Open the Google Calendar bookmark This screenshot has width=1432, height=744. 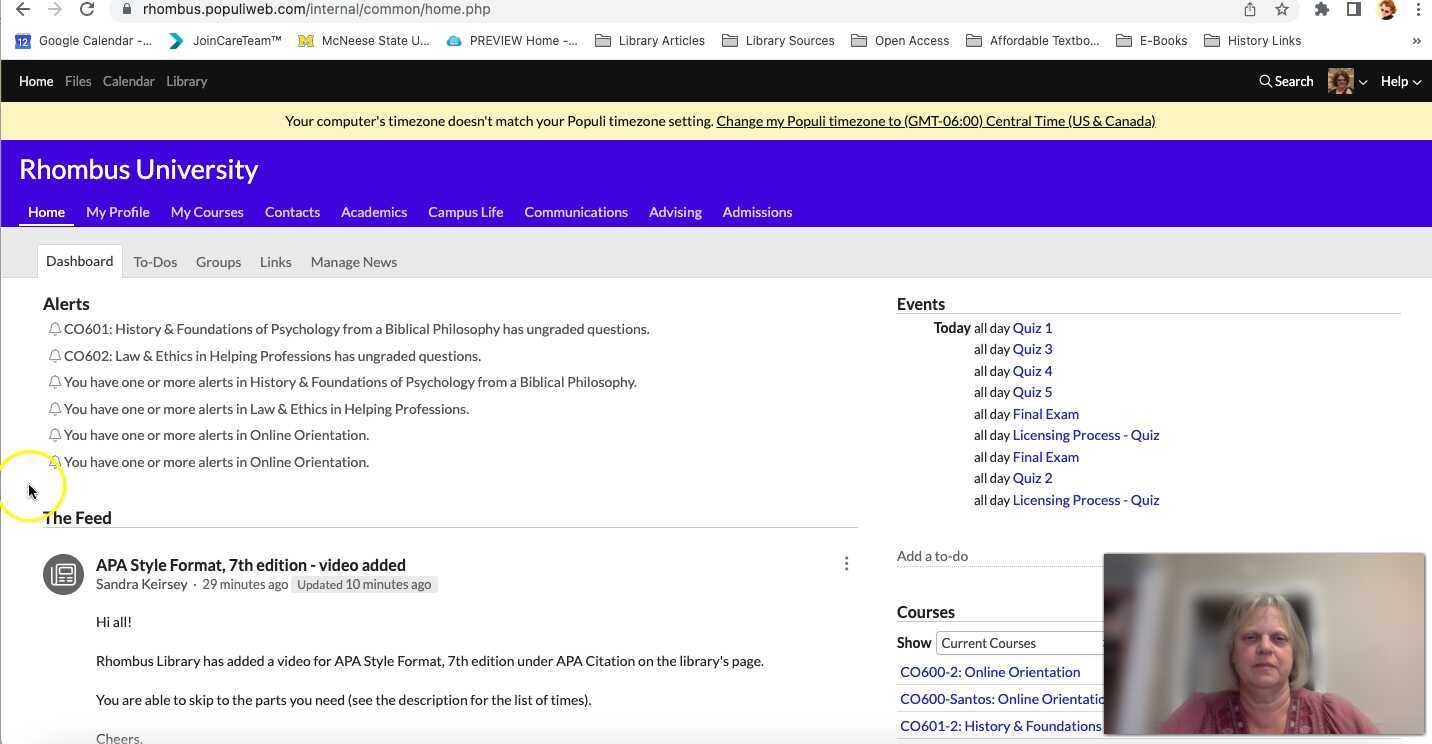coord(84,41)
